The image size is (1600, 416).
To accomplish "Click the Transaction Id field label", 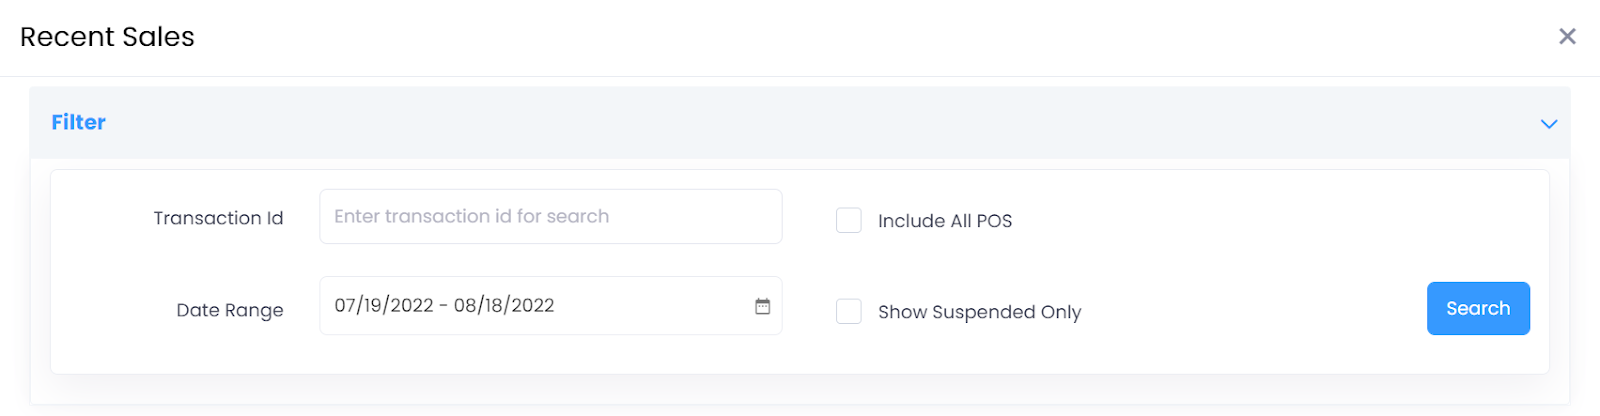I will pyautogui.click(x=218, y=218).
